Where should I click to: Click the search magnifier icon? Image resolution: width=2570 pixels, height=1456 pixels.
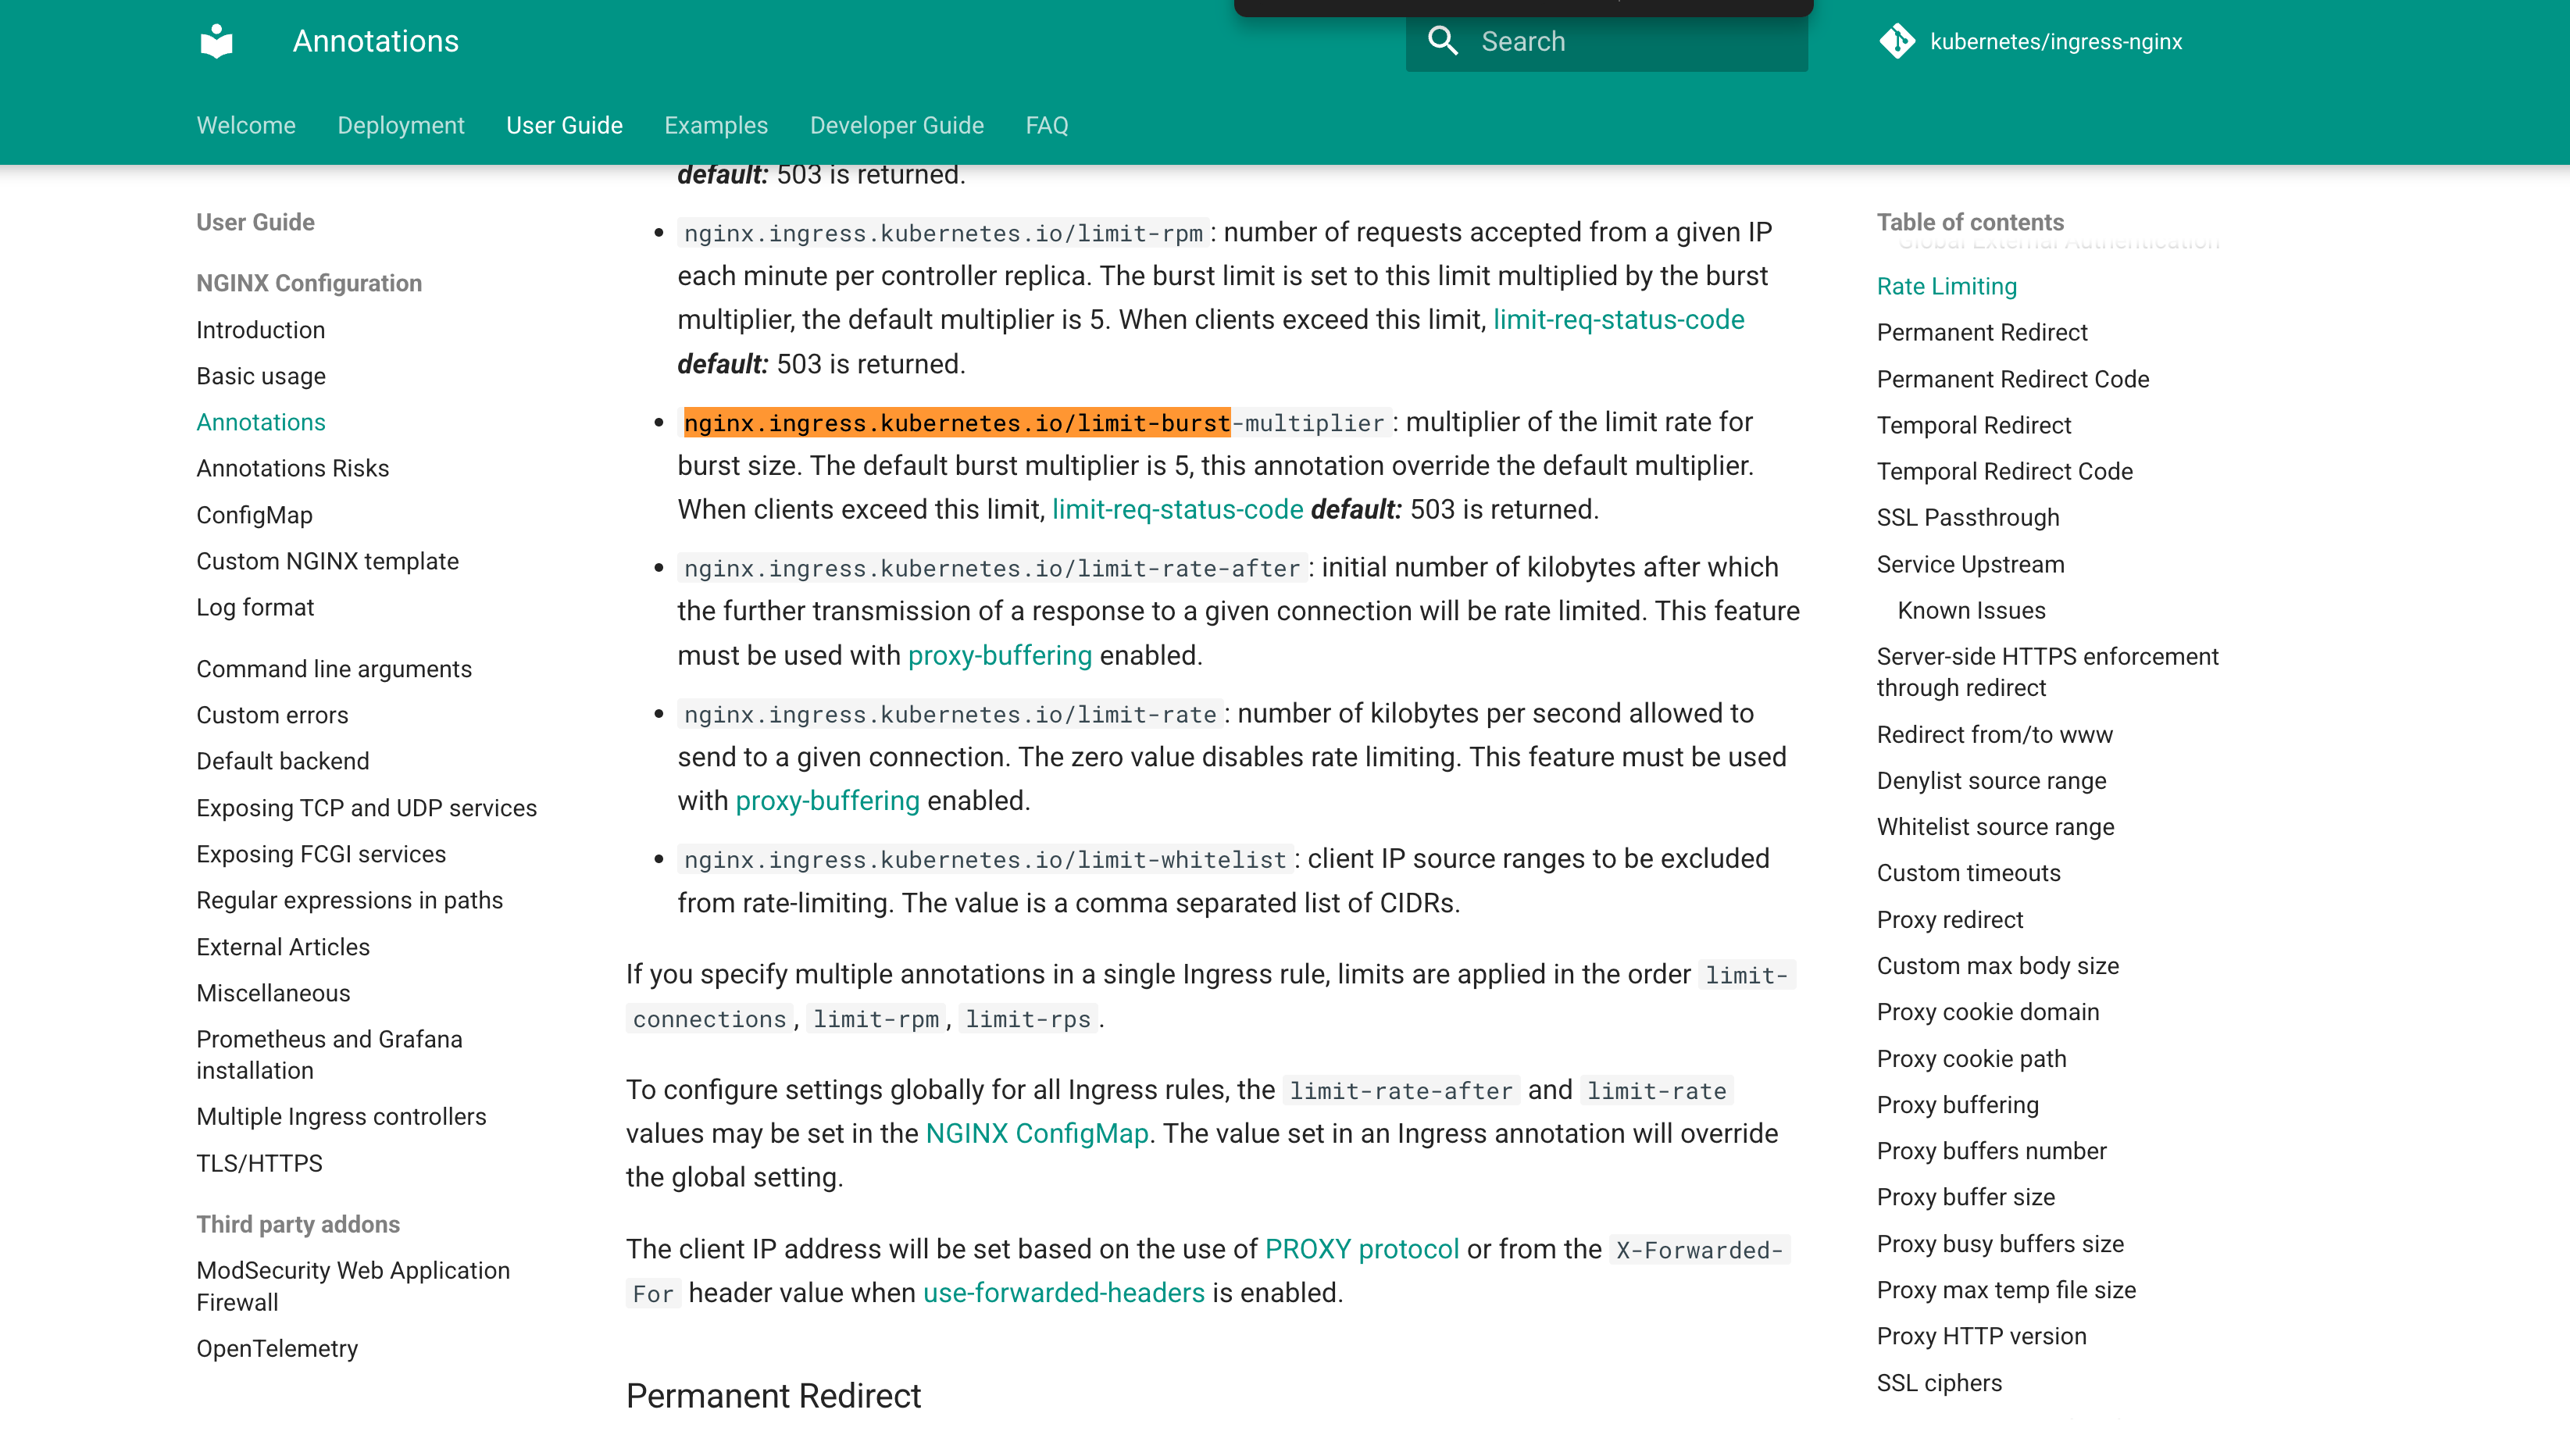tap(1442, 41)
